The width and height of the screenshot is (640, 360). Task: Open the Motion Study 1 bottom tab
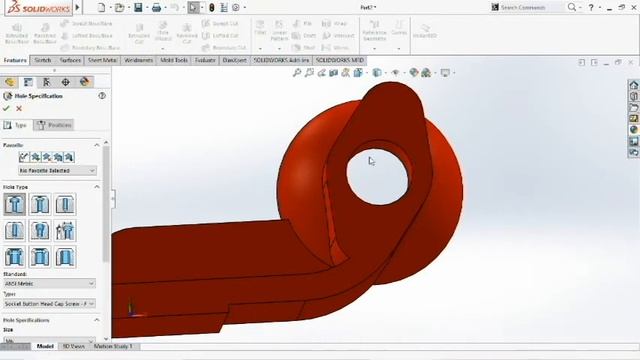(x=113, y=347)
